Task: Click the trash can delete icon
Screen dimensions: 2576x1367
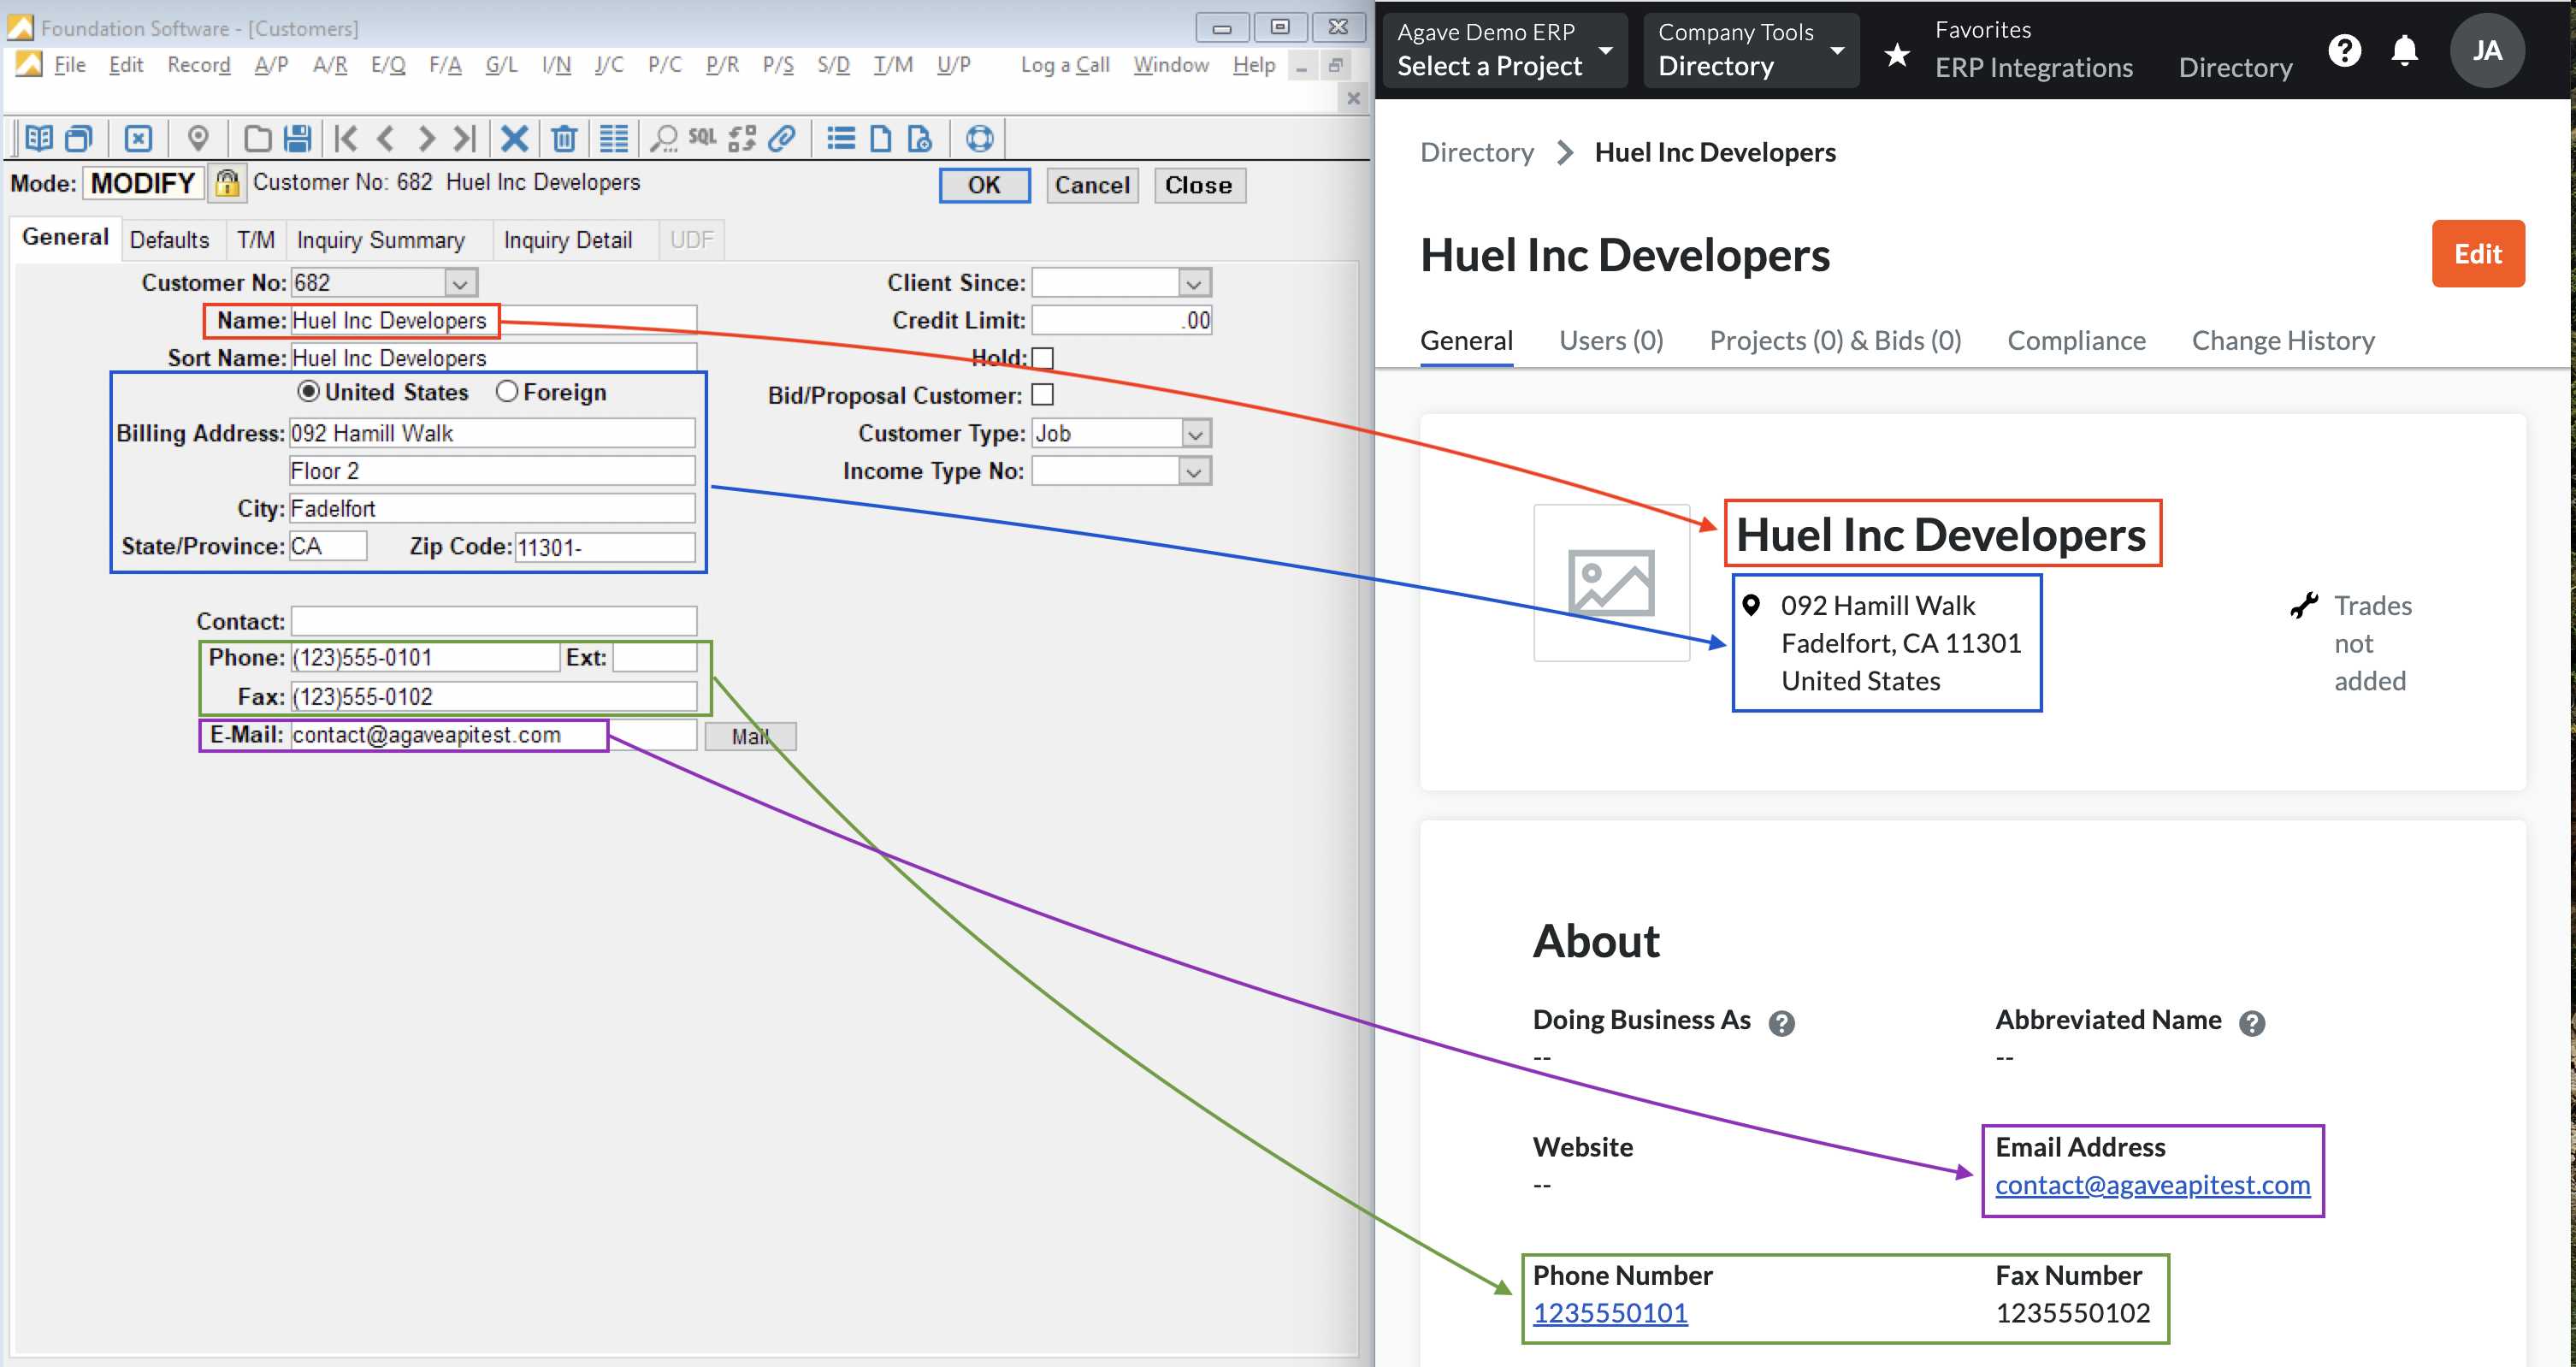Action: [564, 138]
